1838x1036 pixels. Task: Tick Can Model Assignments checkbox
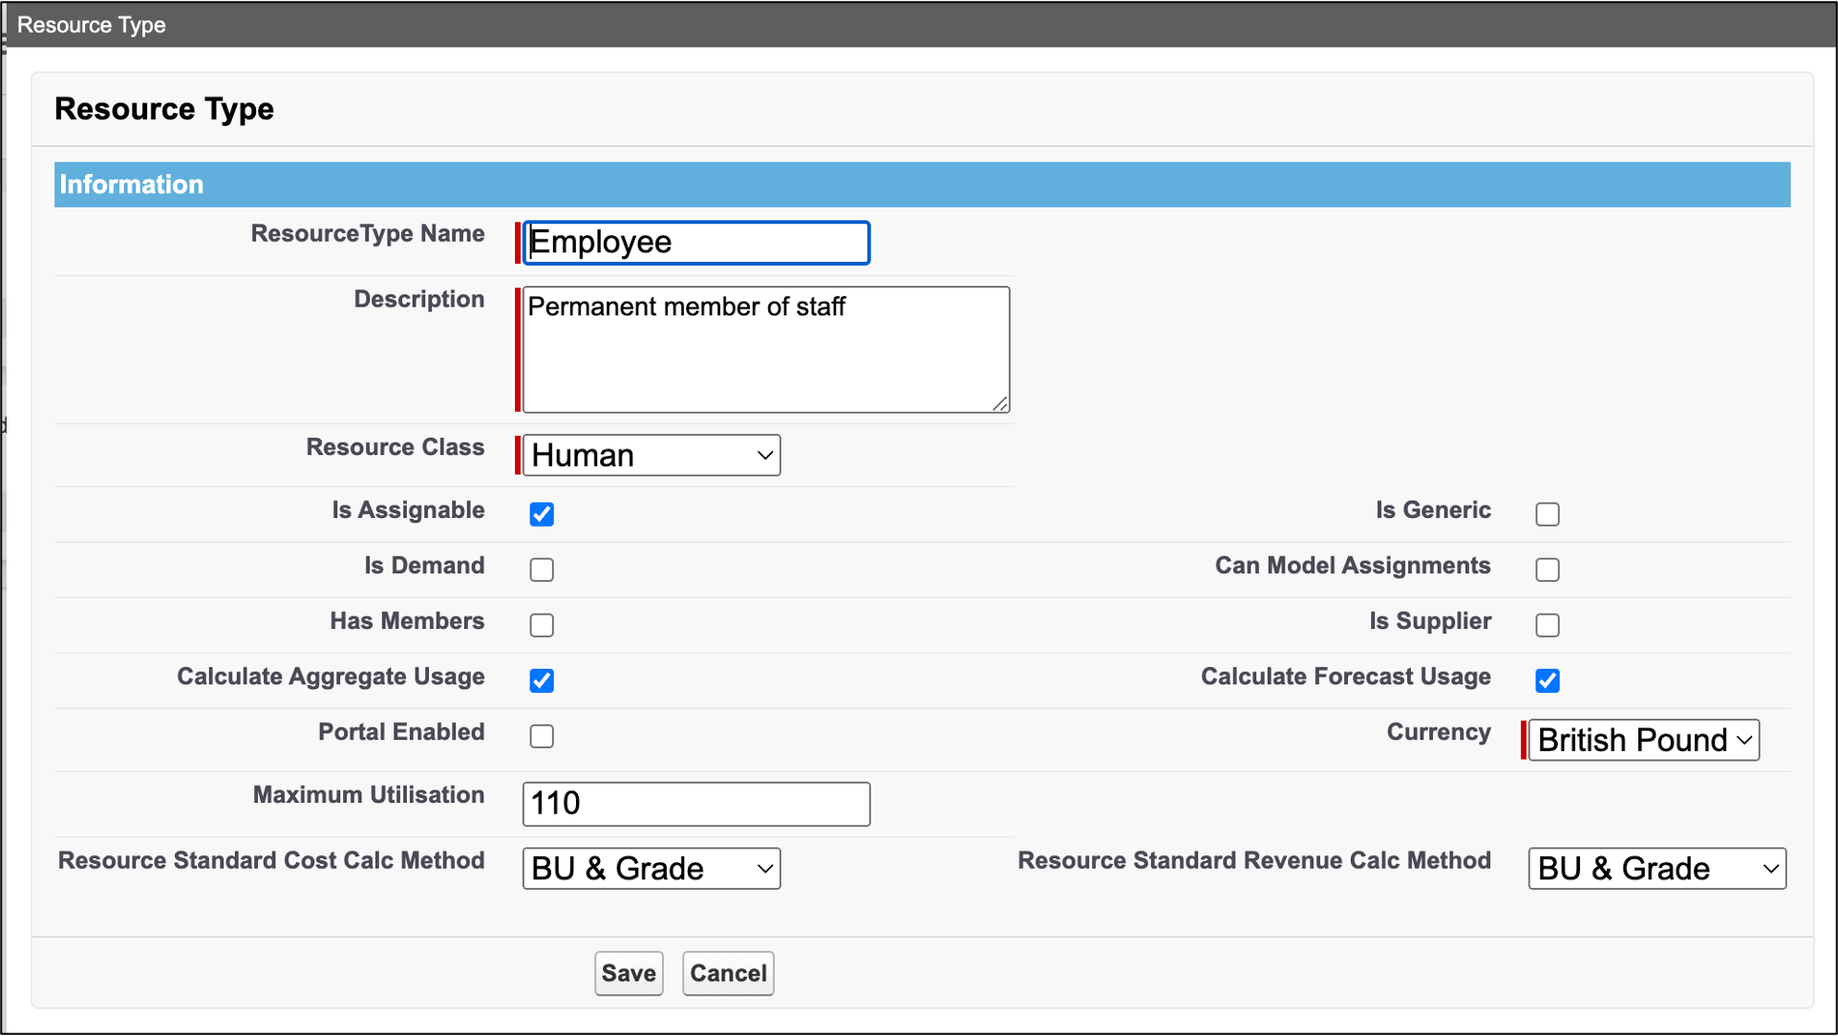coord(1548,570)
